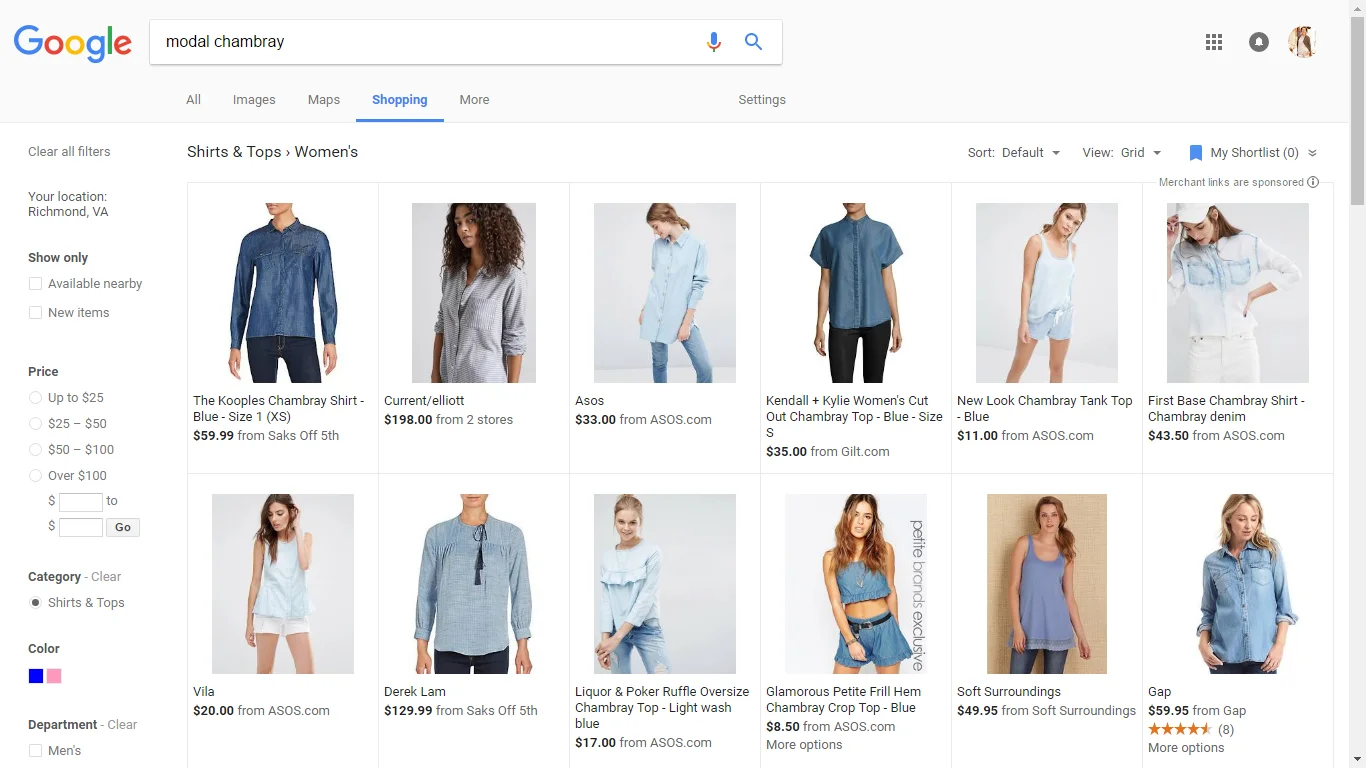Open the More search menu
This screenshot has height=768, width=1366.
coord(474,100)
